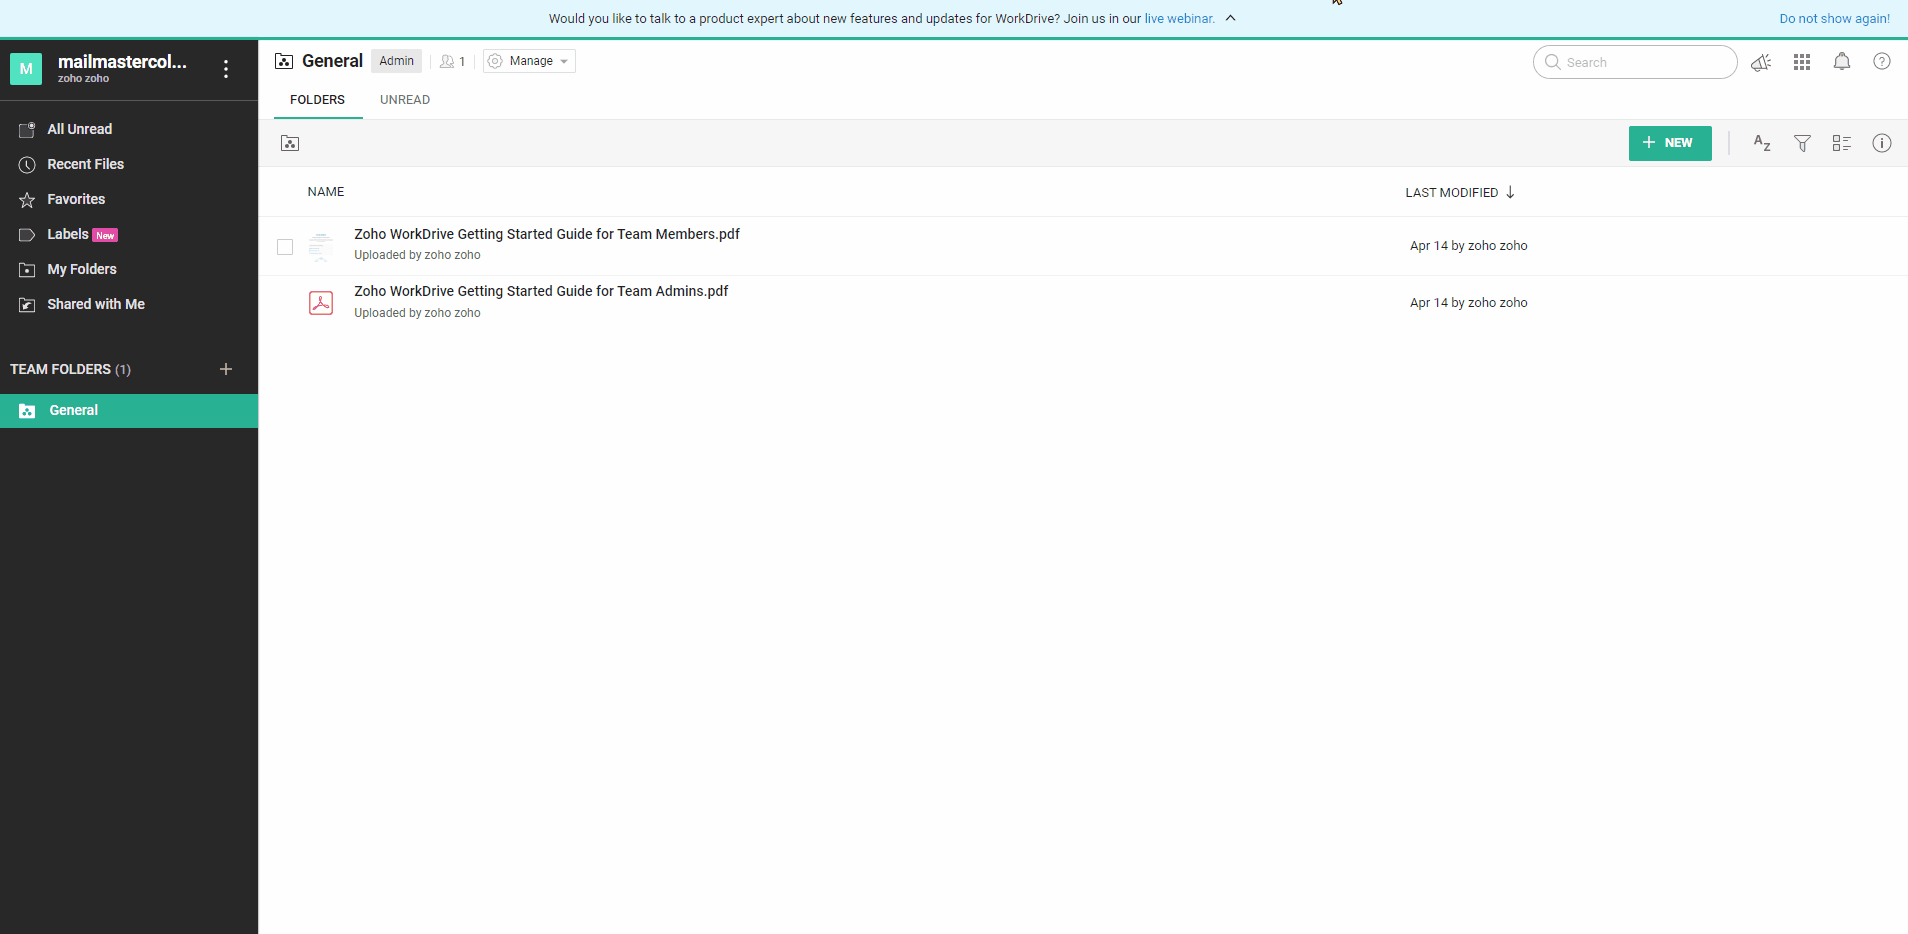Click the folder path icon in the toolbar
1908x934 pixels.
pyautogui.click(x=290, y=143)
